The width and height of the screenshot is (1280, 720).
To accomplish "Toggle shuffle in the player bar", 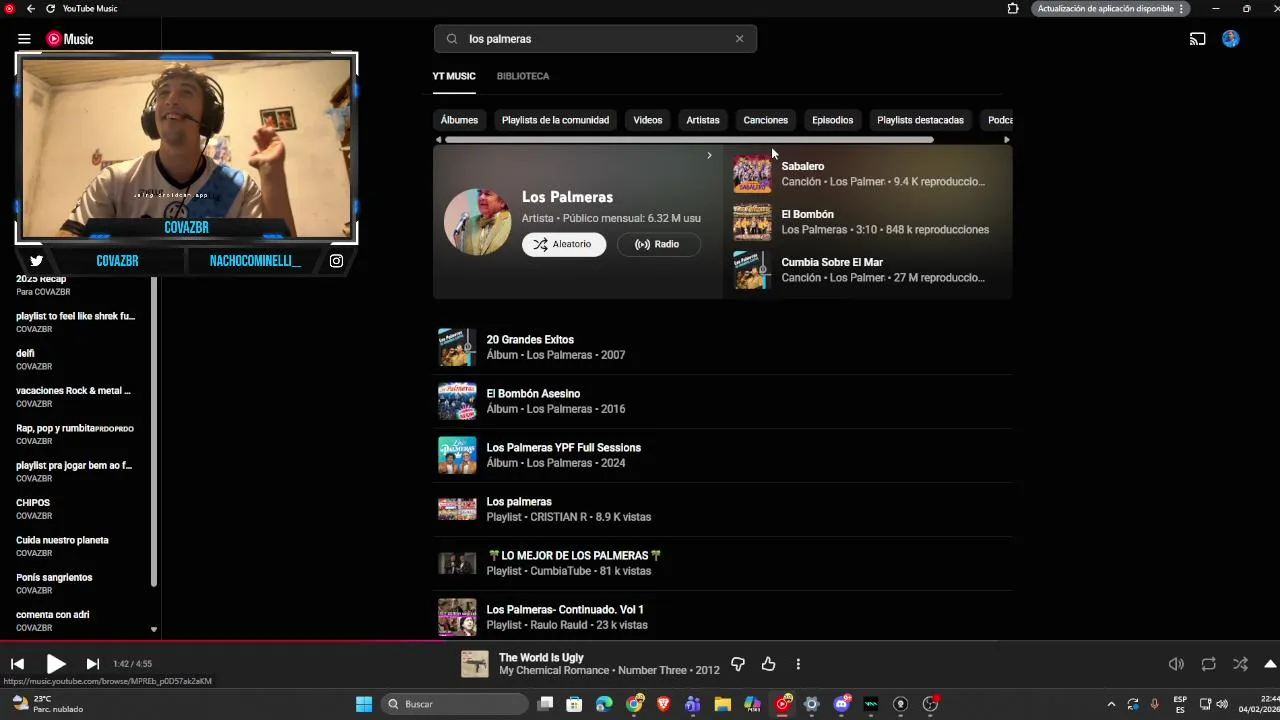I will click(x=1240, y=664).
